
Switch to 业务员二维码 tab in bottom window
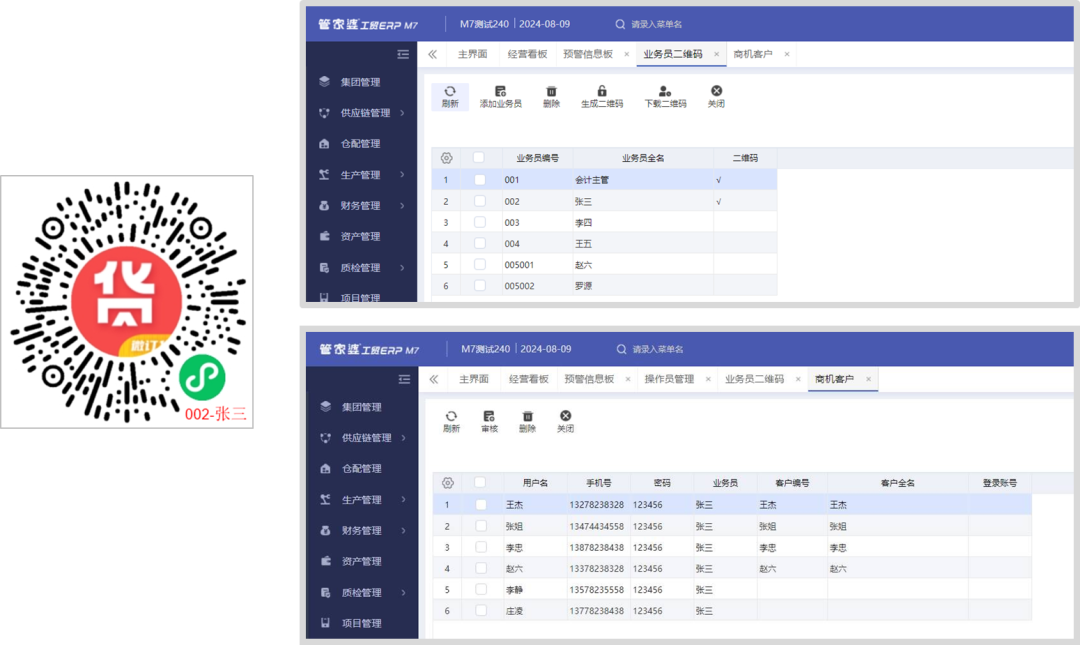click(754, 379)
